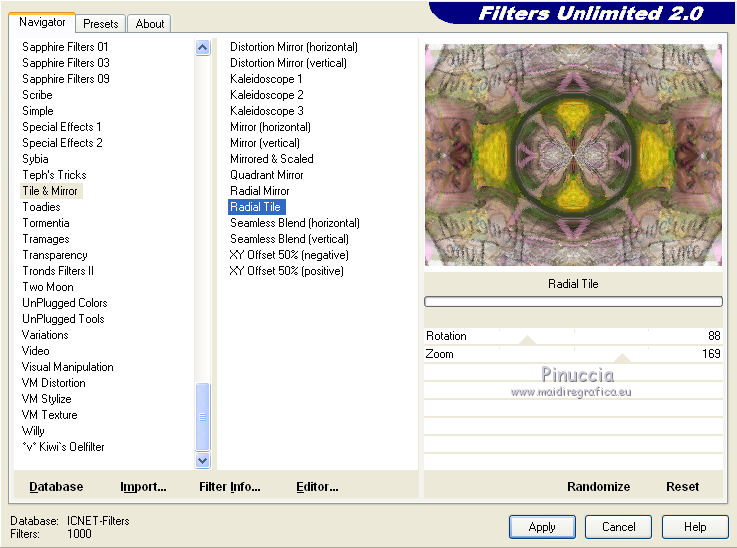The height and width of the screenshot is (548, 737).
Task: Select Distortion Mirror (vertical) filter
Action: [x=288, y=63]
